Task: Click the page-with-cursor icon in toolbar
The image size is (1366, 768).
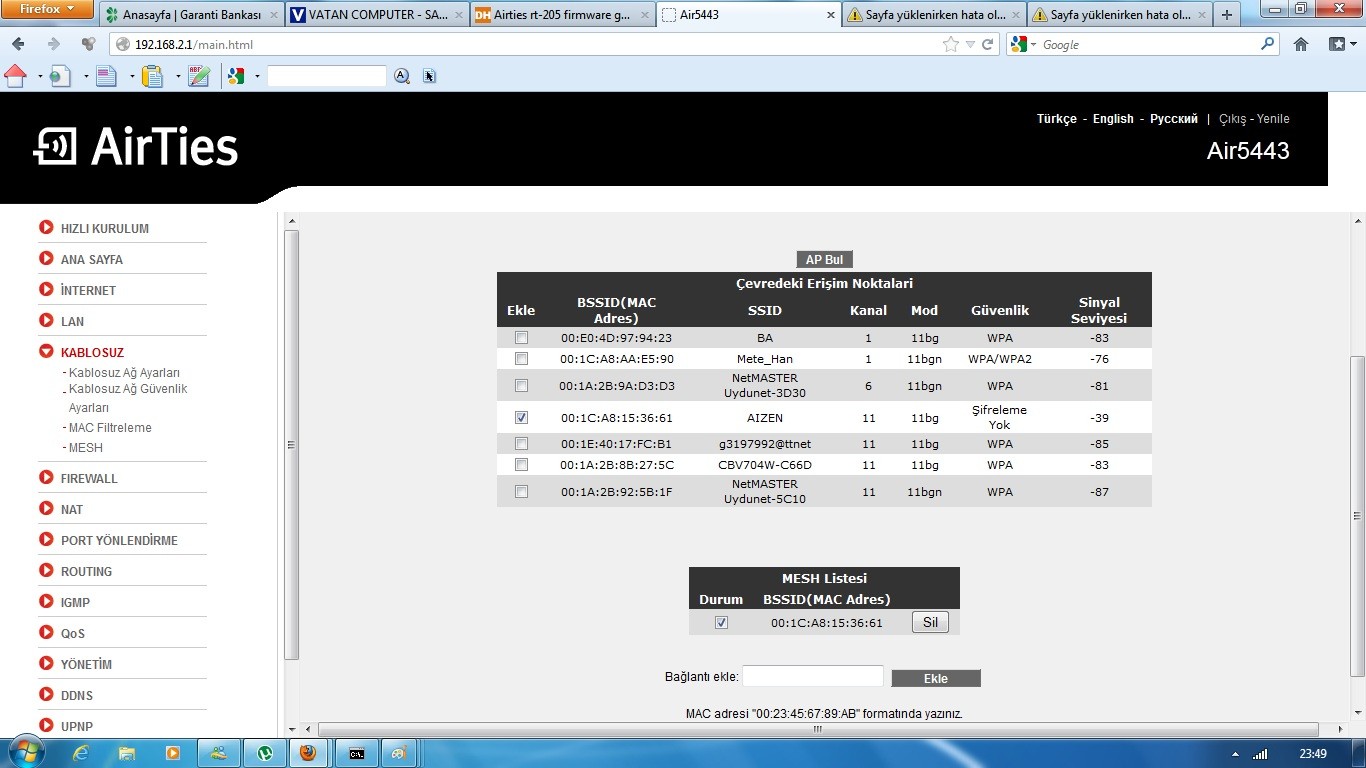Action: 430,76
